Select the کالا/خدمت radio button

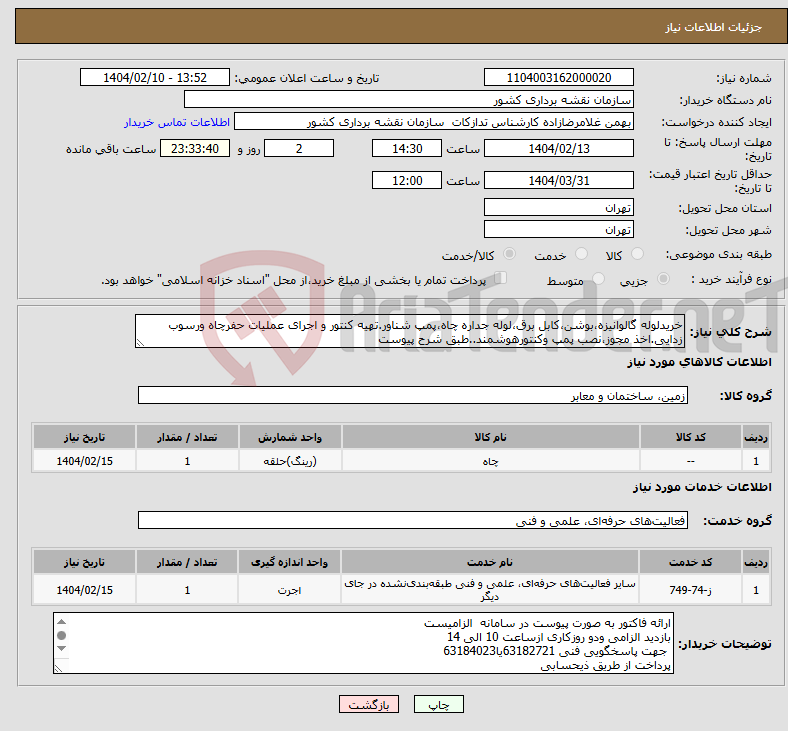coord(510,255)
